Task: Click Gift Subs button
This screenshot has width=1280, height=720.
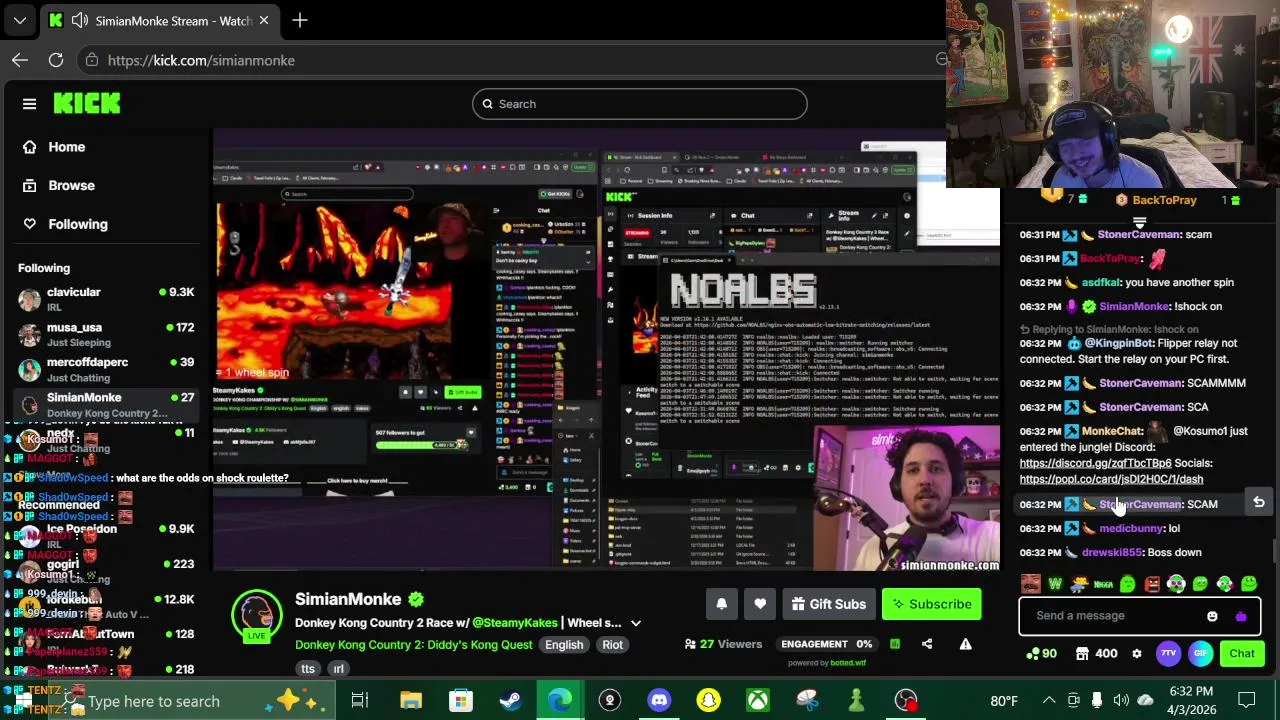Action: [828, 604]
